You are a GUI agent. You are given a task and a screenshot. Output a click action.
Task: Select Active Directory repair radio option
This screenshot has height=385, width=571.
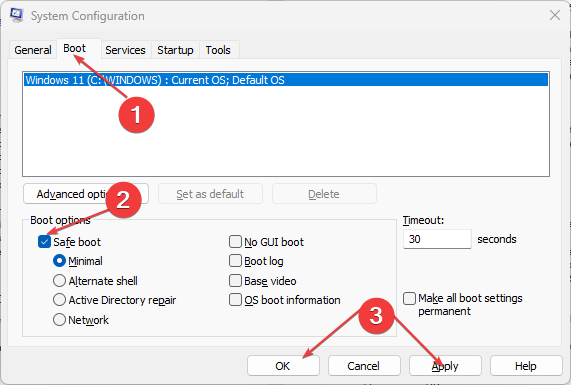point(59,300)
